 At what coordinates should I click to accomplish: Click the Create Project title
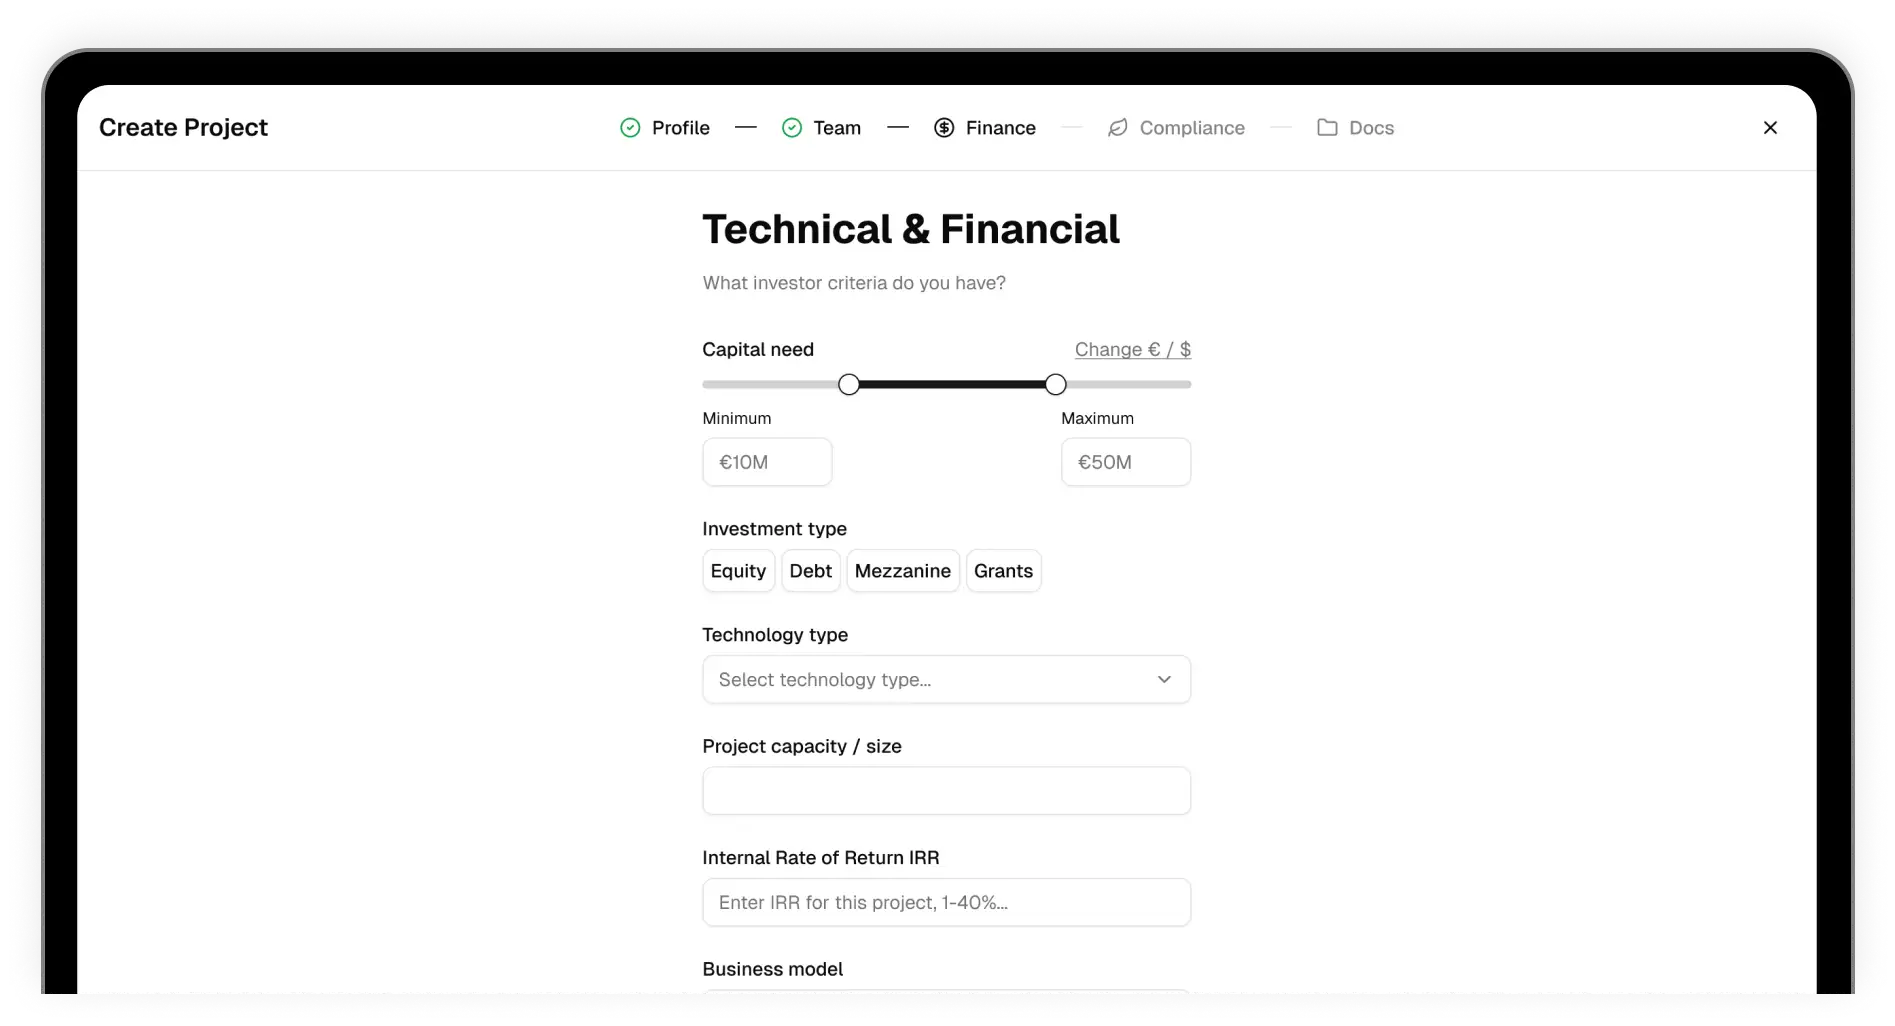(183, 128)
